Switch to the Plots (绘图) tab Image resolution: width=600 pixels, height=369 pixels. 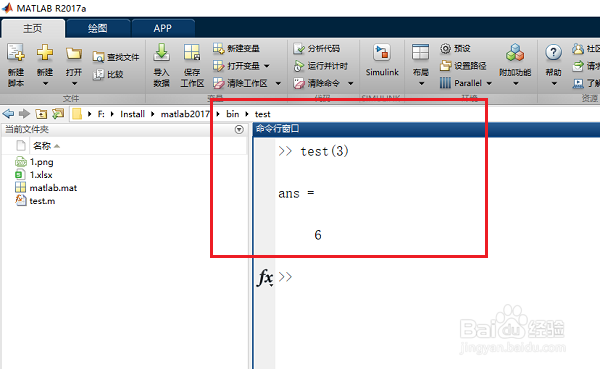[x=98, y=28]
